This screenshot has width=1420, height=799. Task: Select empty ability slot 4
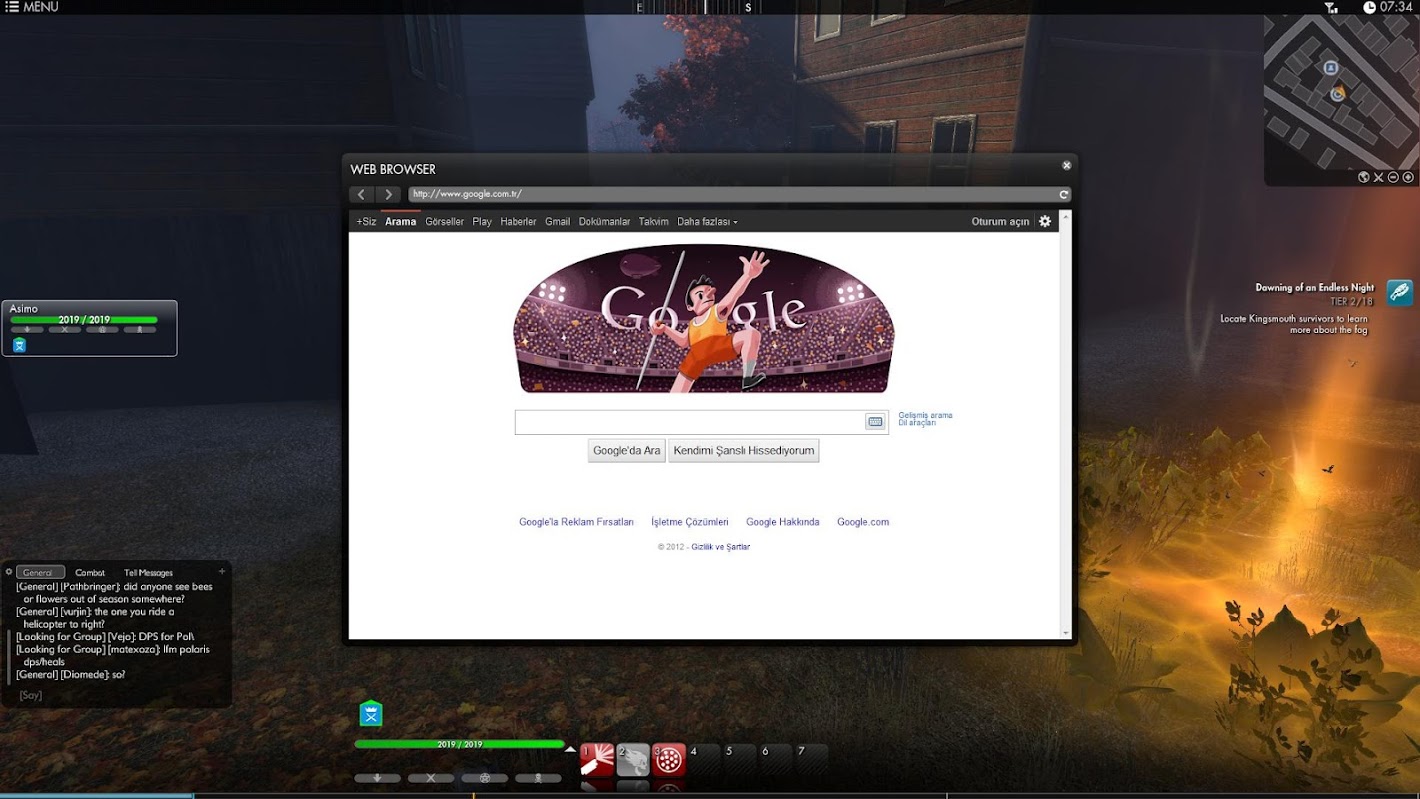click(x=705, y=760)
